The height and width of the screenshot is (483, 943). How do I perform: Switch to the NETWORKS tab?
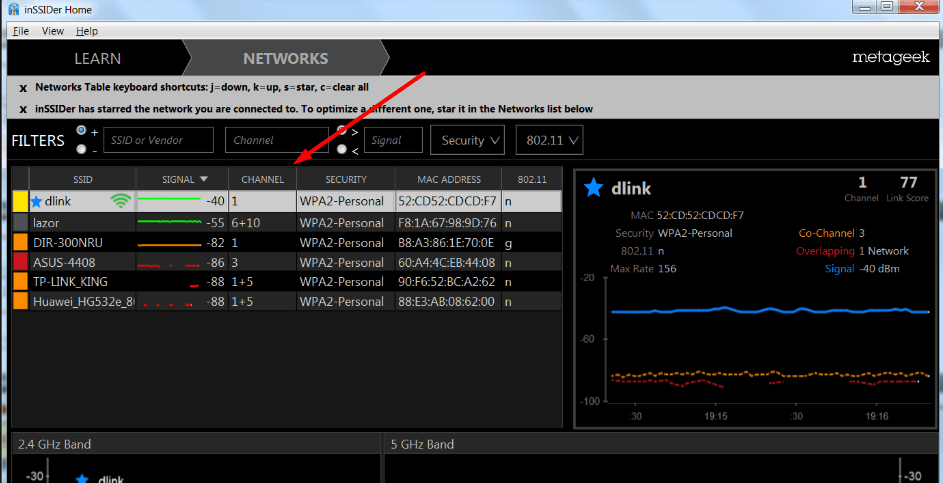click(x=286, y=58)
